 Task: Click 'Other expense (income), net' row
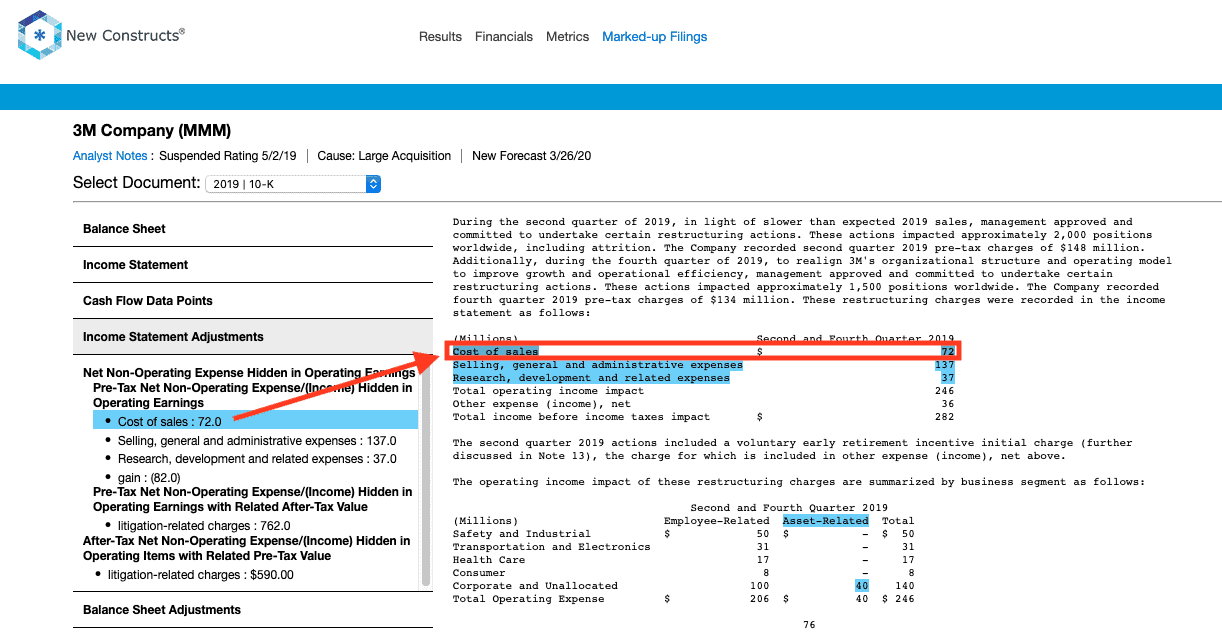[x=703, y=404]
